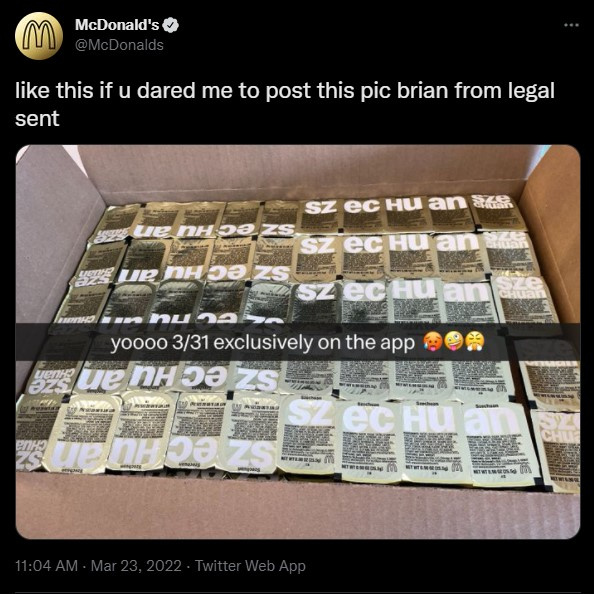Click the large "SZ" packet in bottom row
The height and width of the screenshot is (594, 594).
(x=311, y=413)
